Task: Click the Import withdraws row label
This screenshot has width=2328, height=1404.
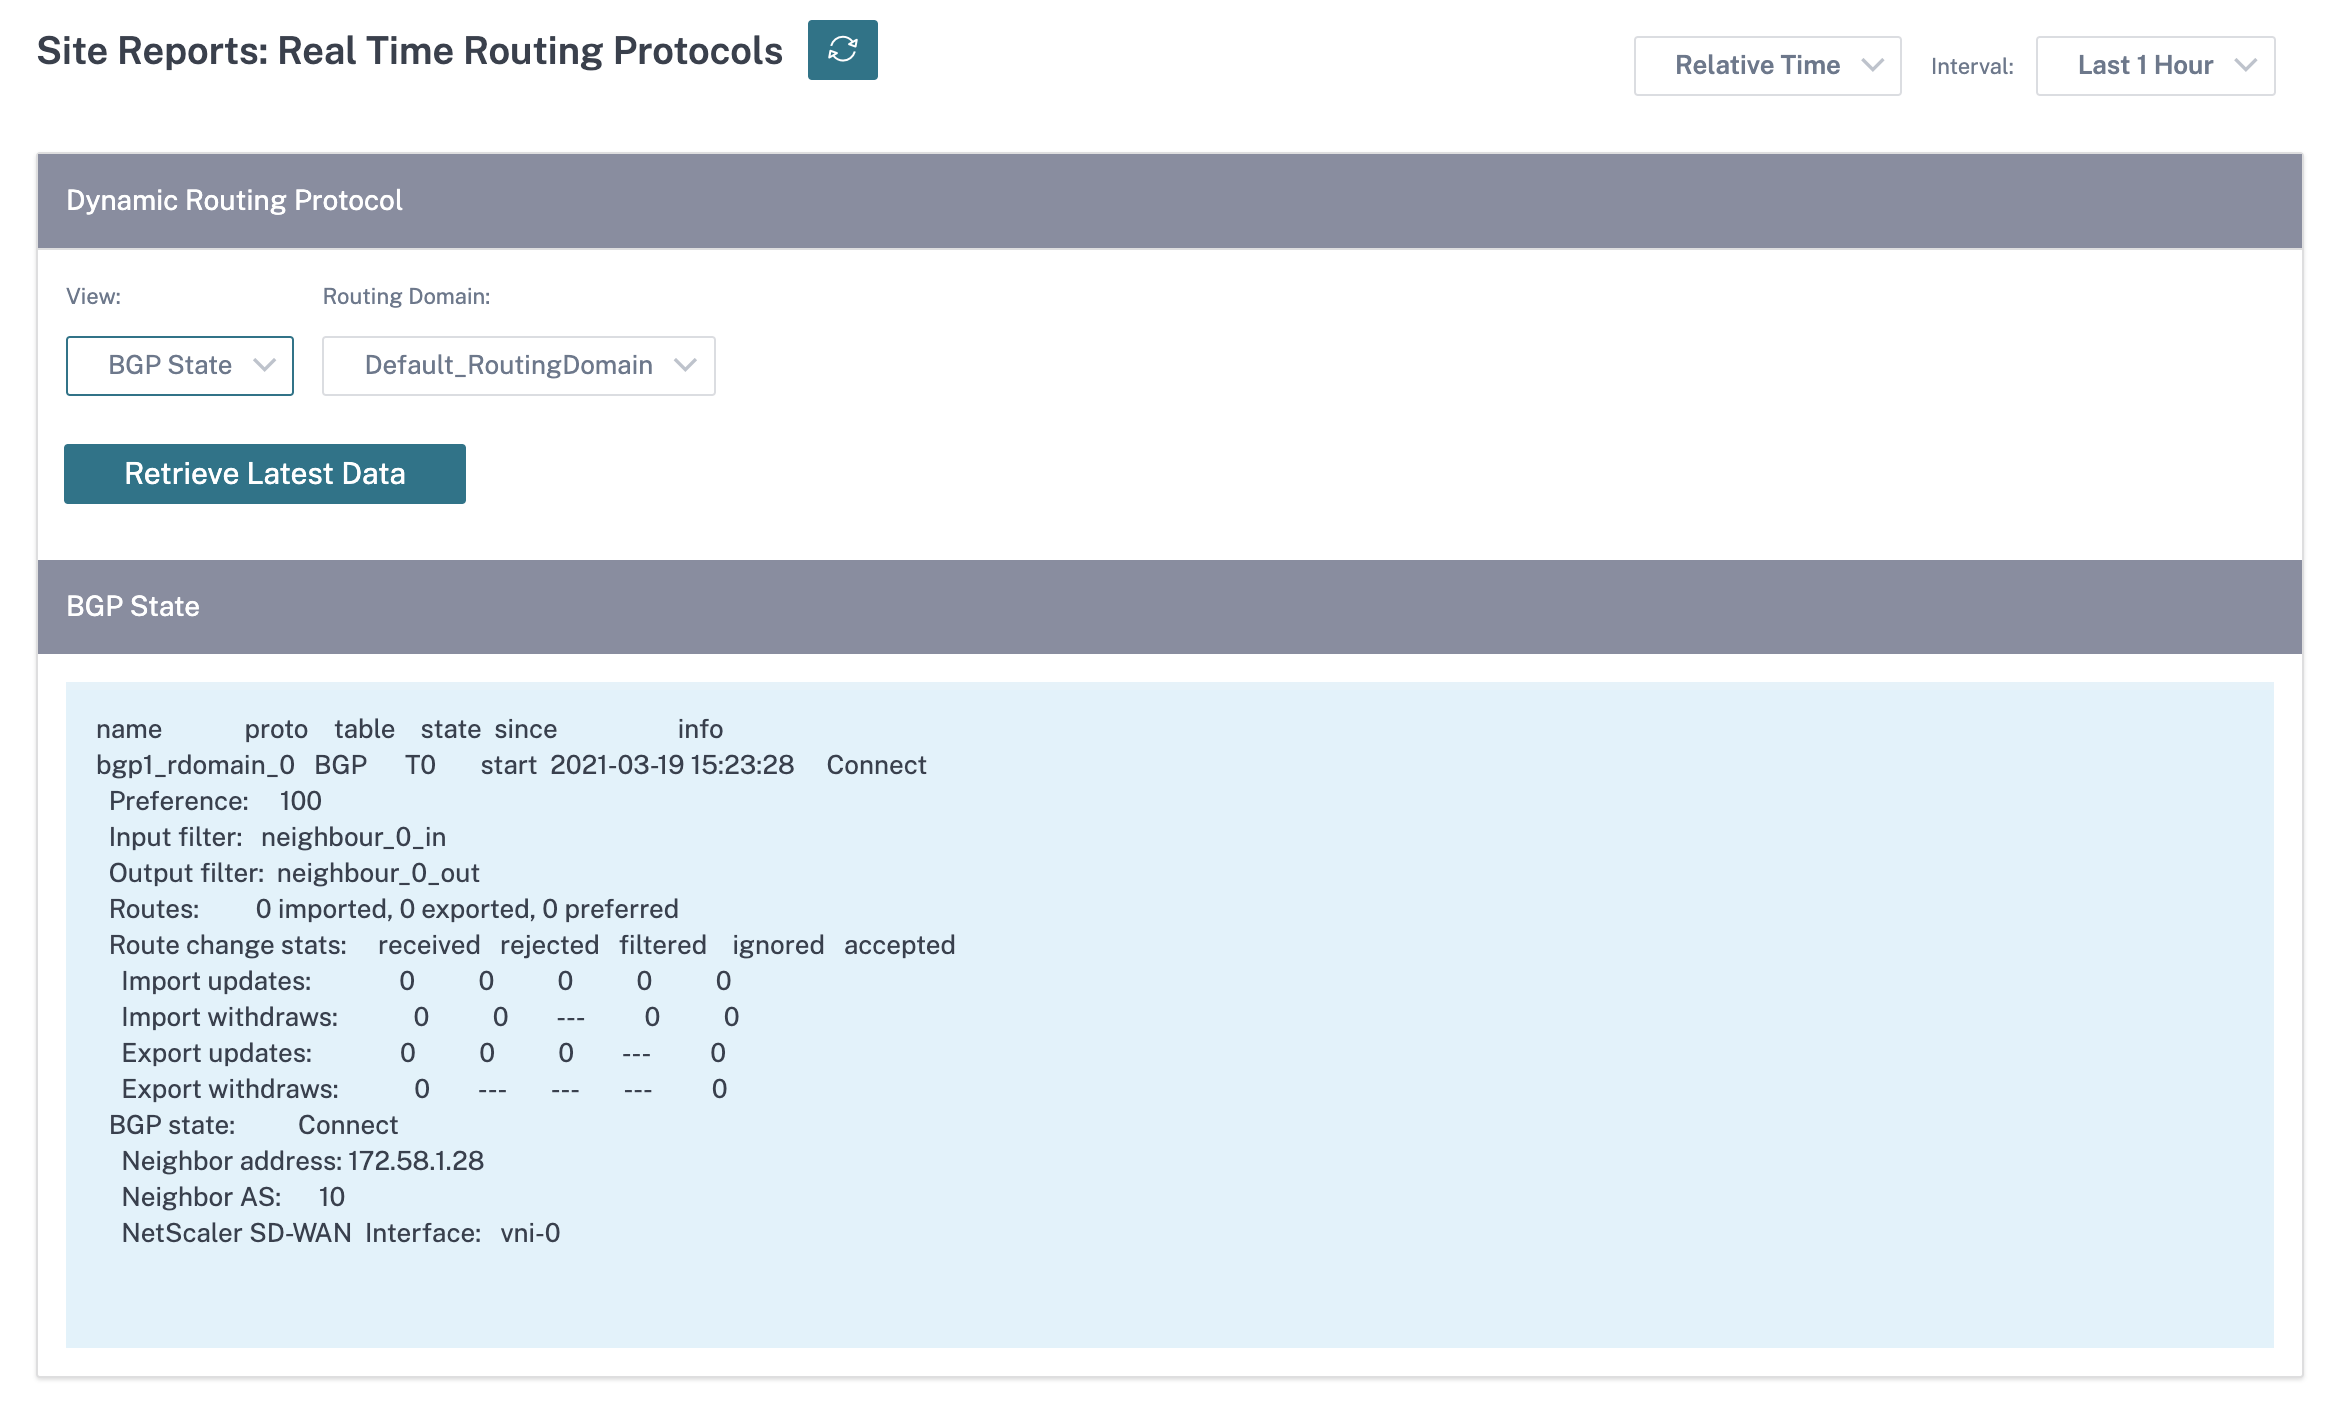Action: pyautogui.click(x=230, y=1017)
